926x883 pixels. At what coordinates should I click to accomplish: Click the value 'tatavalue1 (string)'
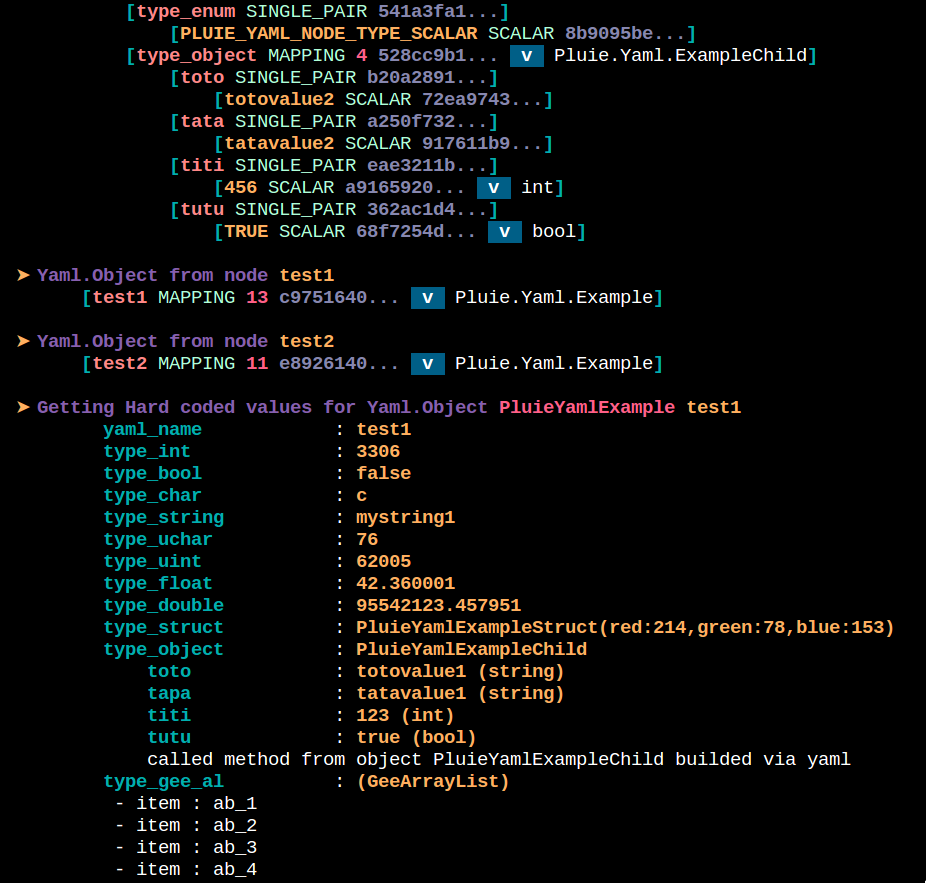(461, 693)
